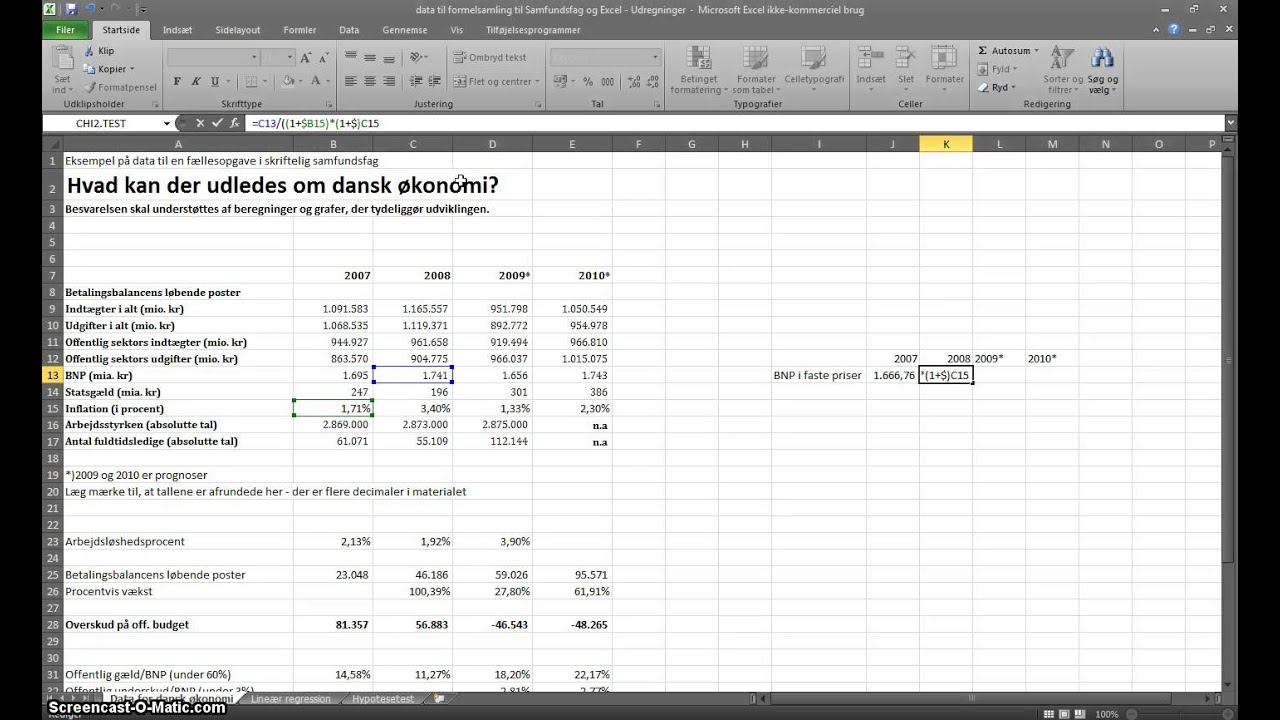1280x720 pixels.
Task: Open the Name Box dropdown arrow
Action: (x=167, y=123)
